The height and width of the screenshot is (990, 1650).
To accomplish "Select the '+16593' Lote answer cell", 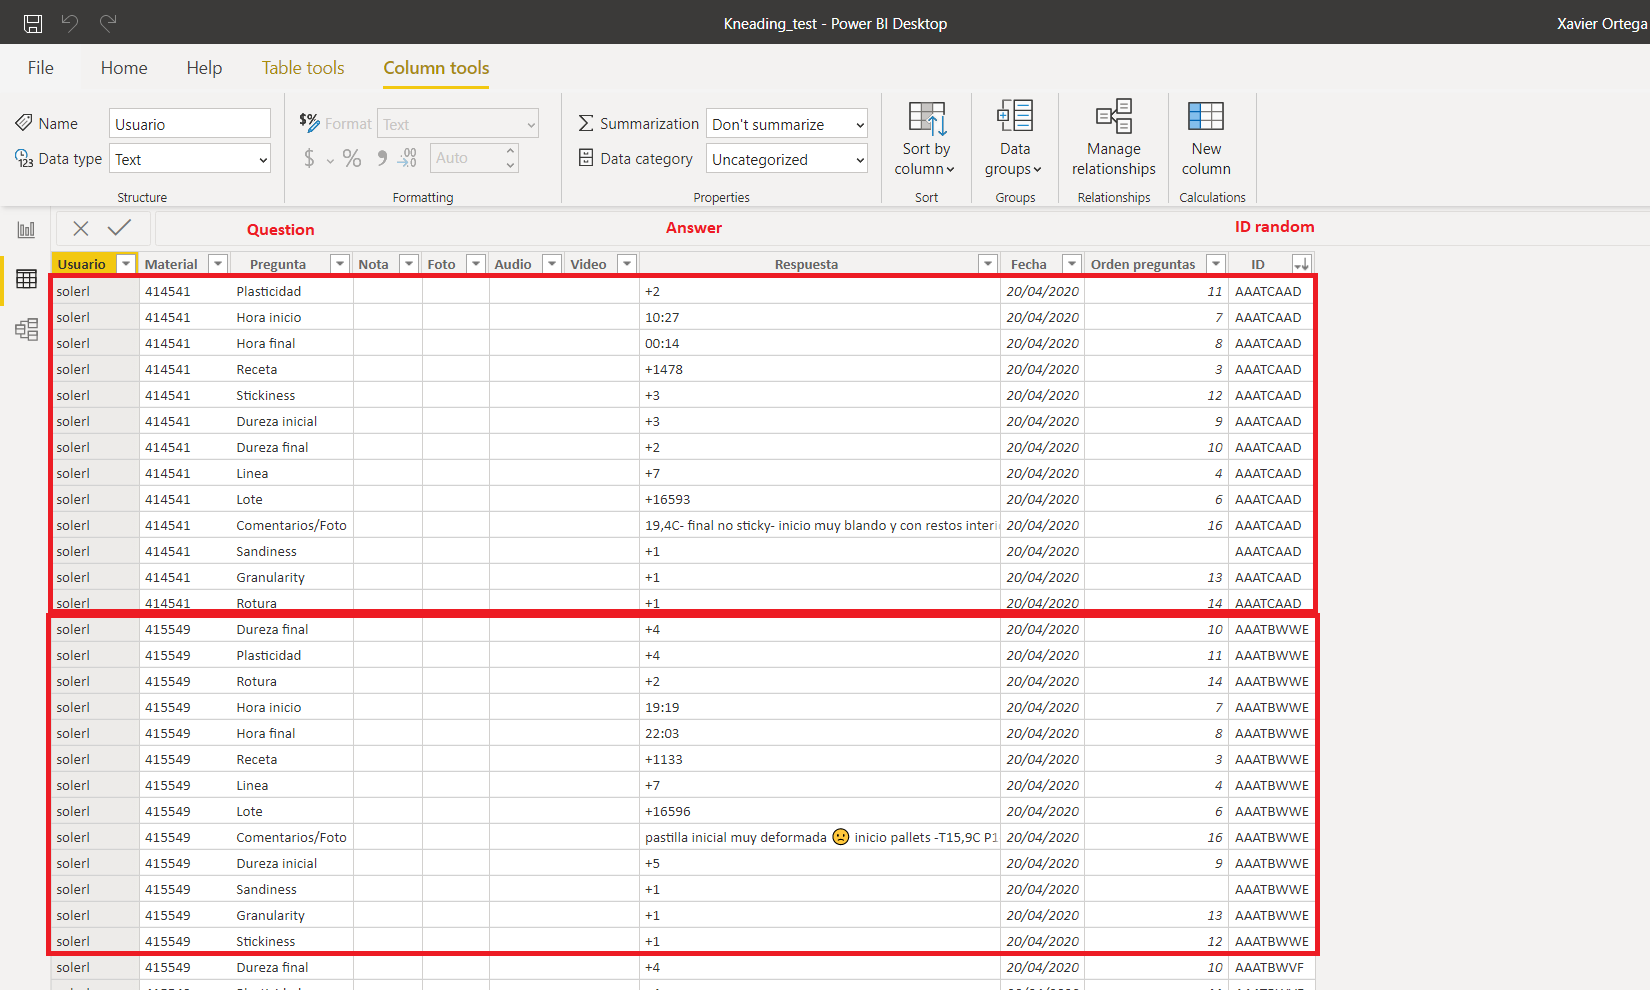I will tap(819, 499).
